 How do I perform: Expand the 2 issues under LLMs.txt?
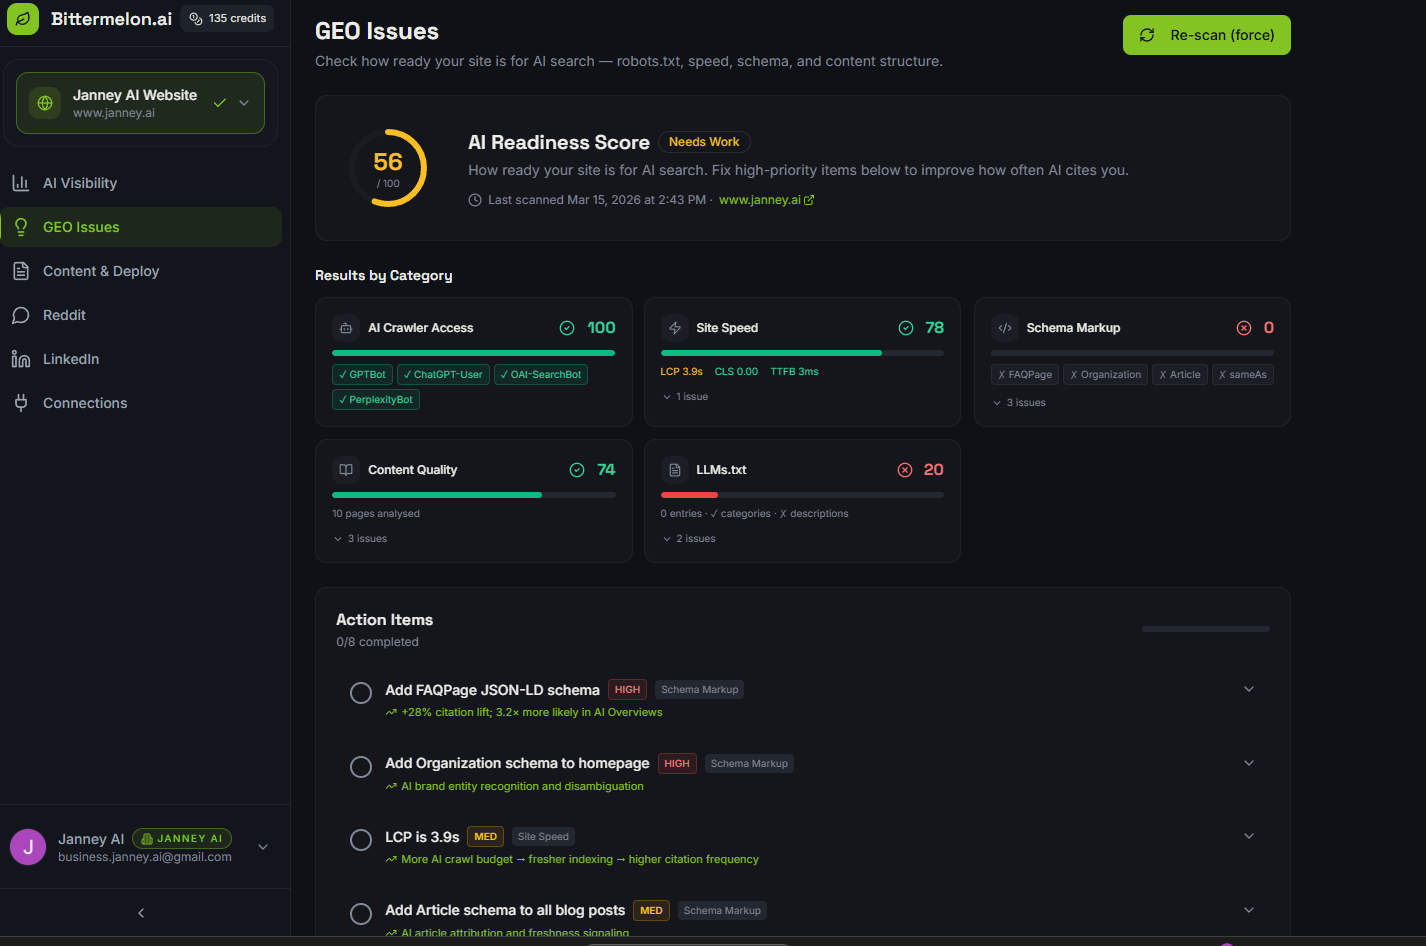[689, 539]
